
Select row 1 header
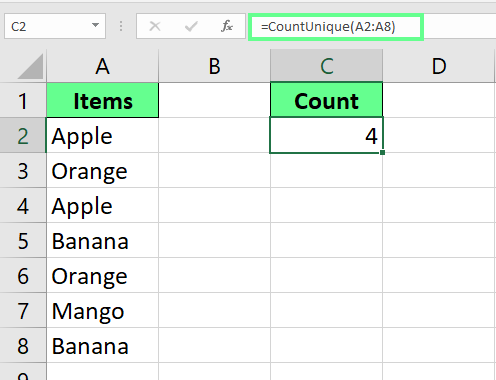23,101
